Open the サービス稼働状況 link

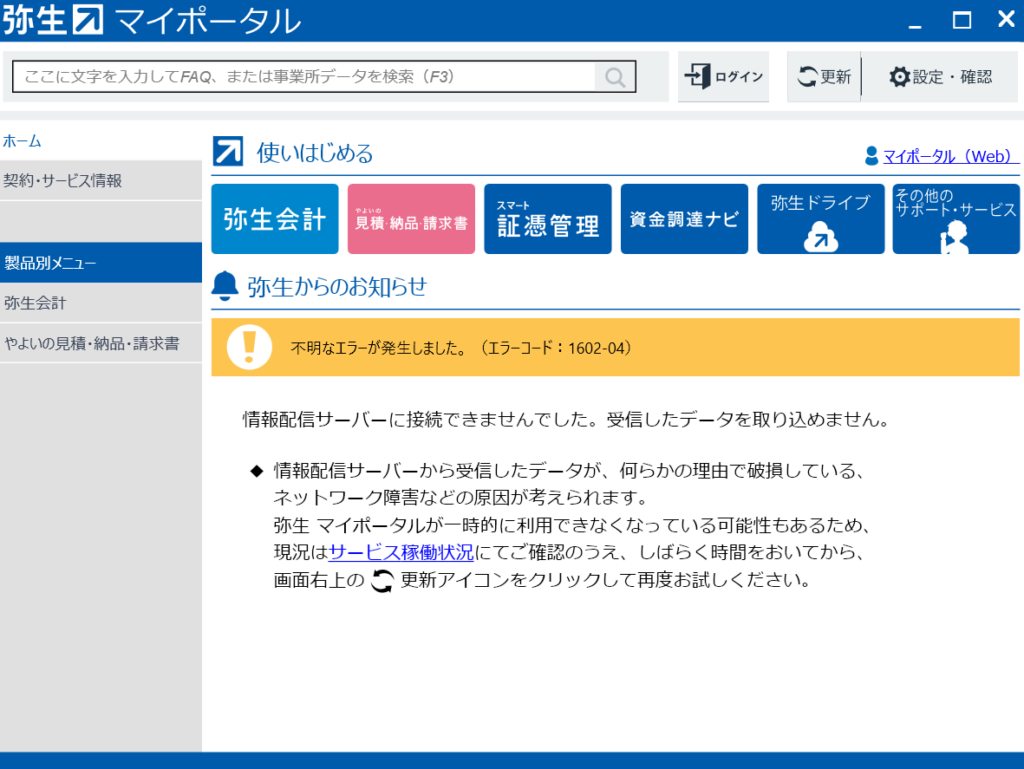tap(387, 552)
